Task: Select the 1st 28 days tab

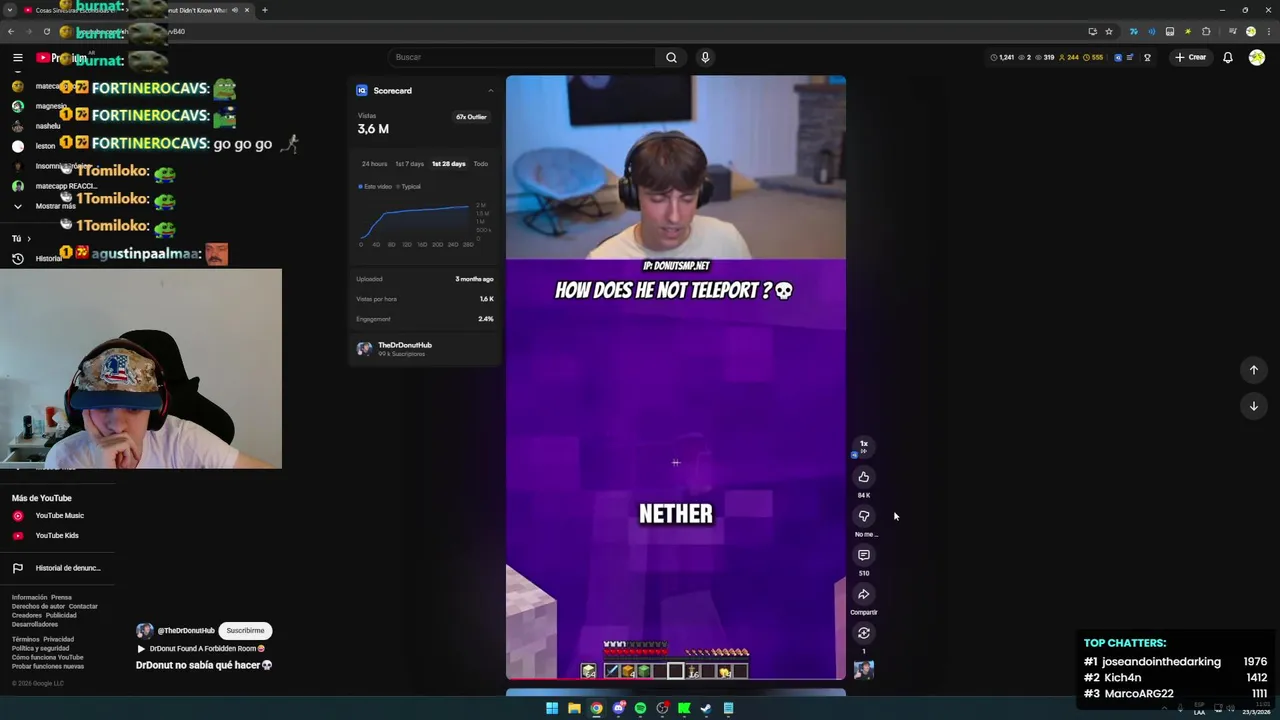Action: (x=448, y=164)
